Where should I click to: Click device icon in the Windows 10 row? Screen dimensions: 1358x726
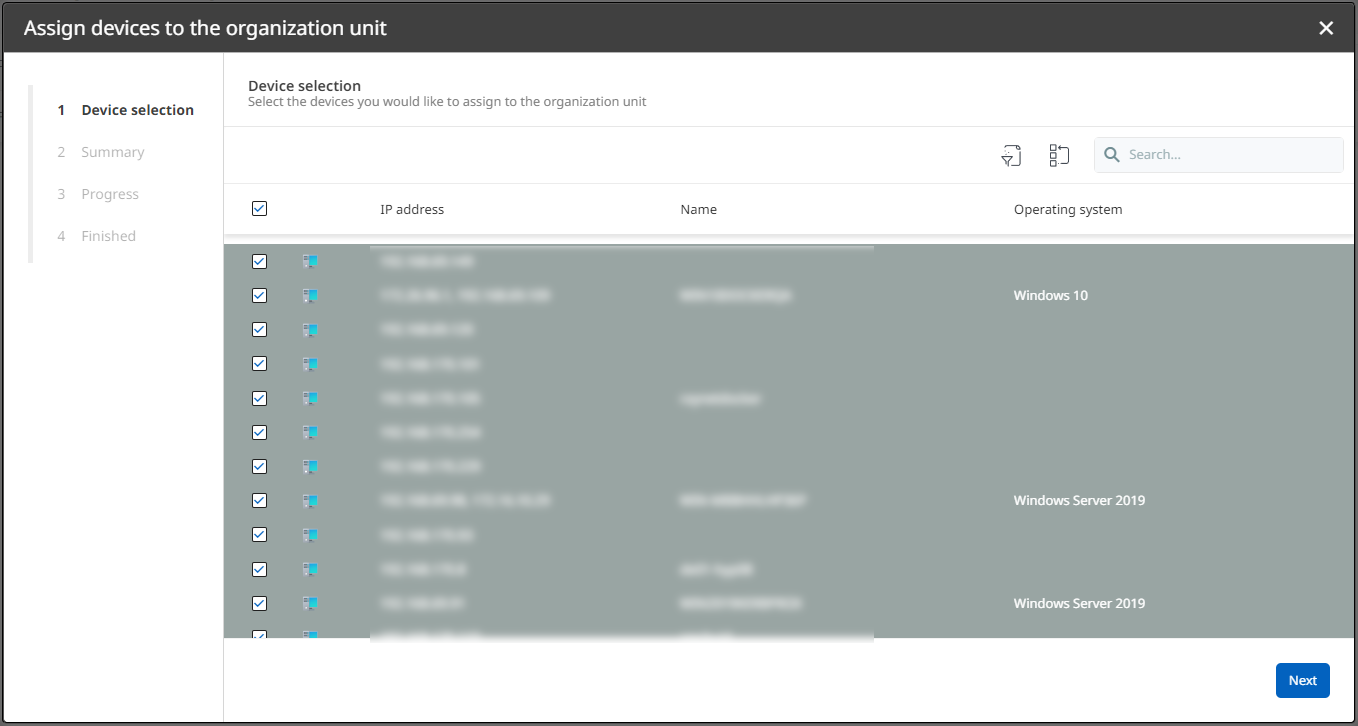point(311,296)
